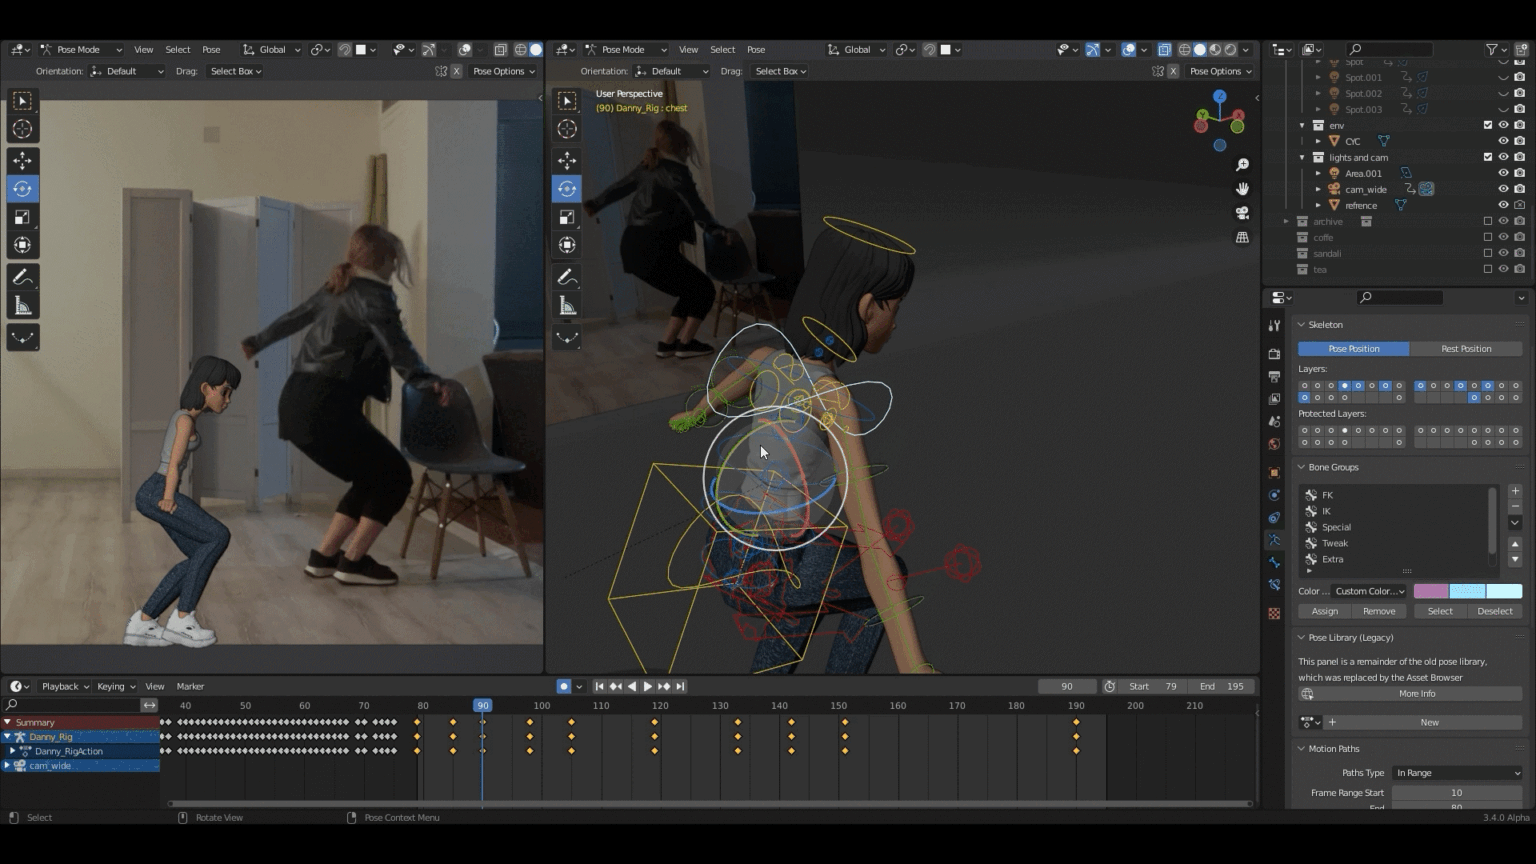Start animation playback with the play button
Screen dimensions: 1536x864
click(647, 686)
